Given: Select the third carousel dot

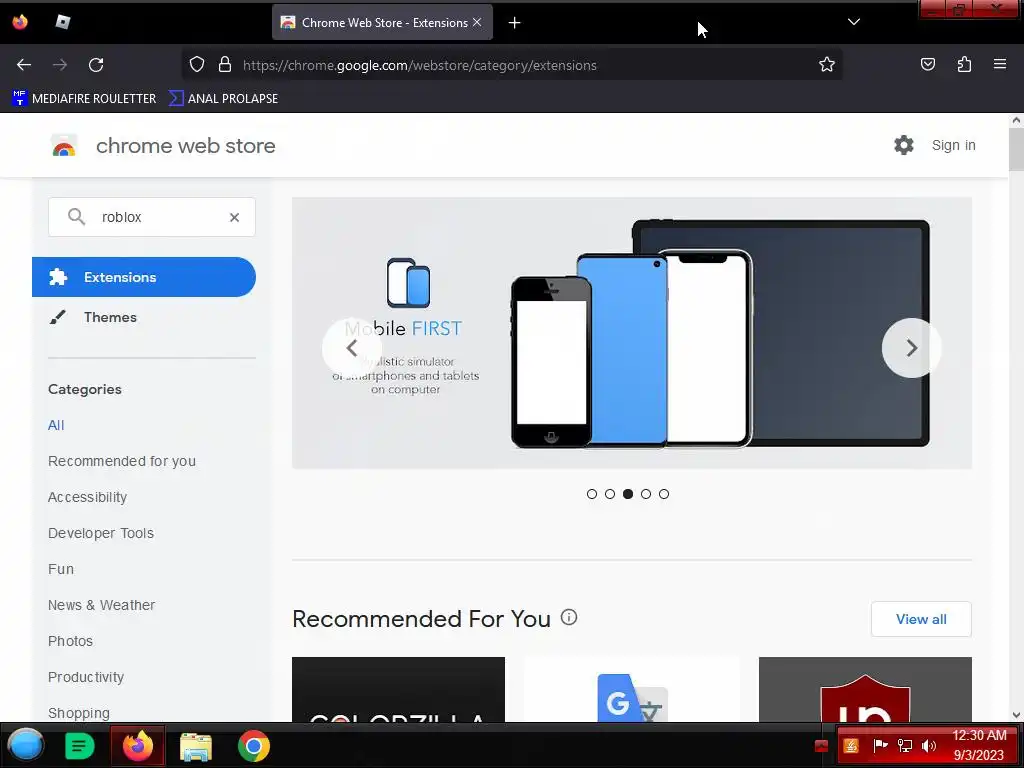Looking at the screenshot, I should [628, 494].
